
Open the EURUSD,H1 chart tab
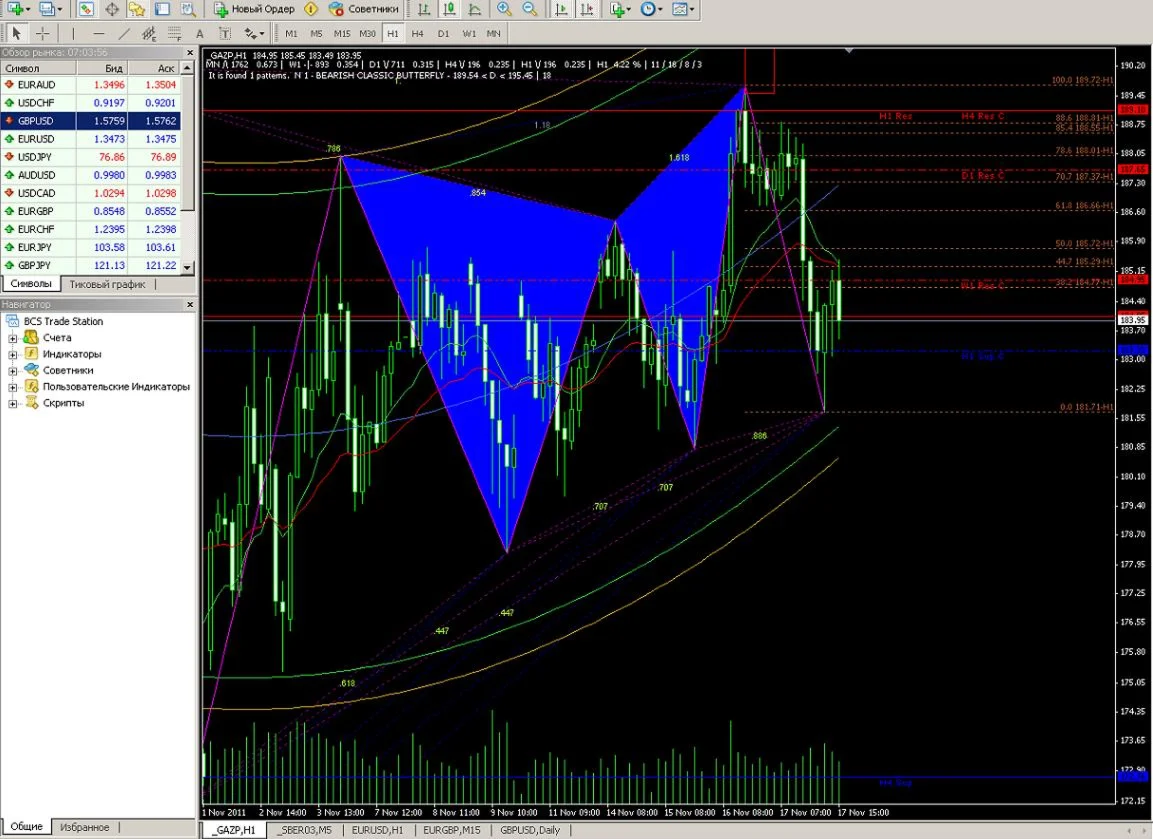[377, 830]
